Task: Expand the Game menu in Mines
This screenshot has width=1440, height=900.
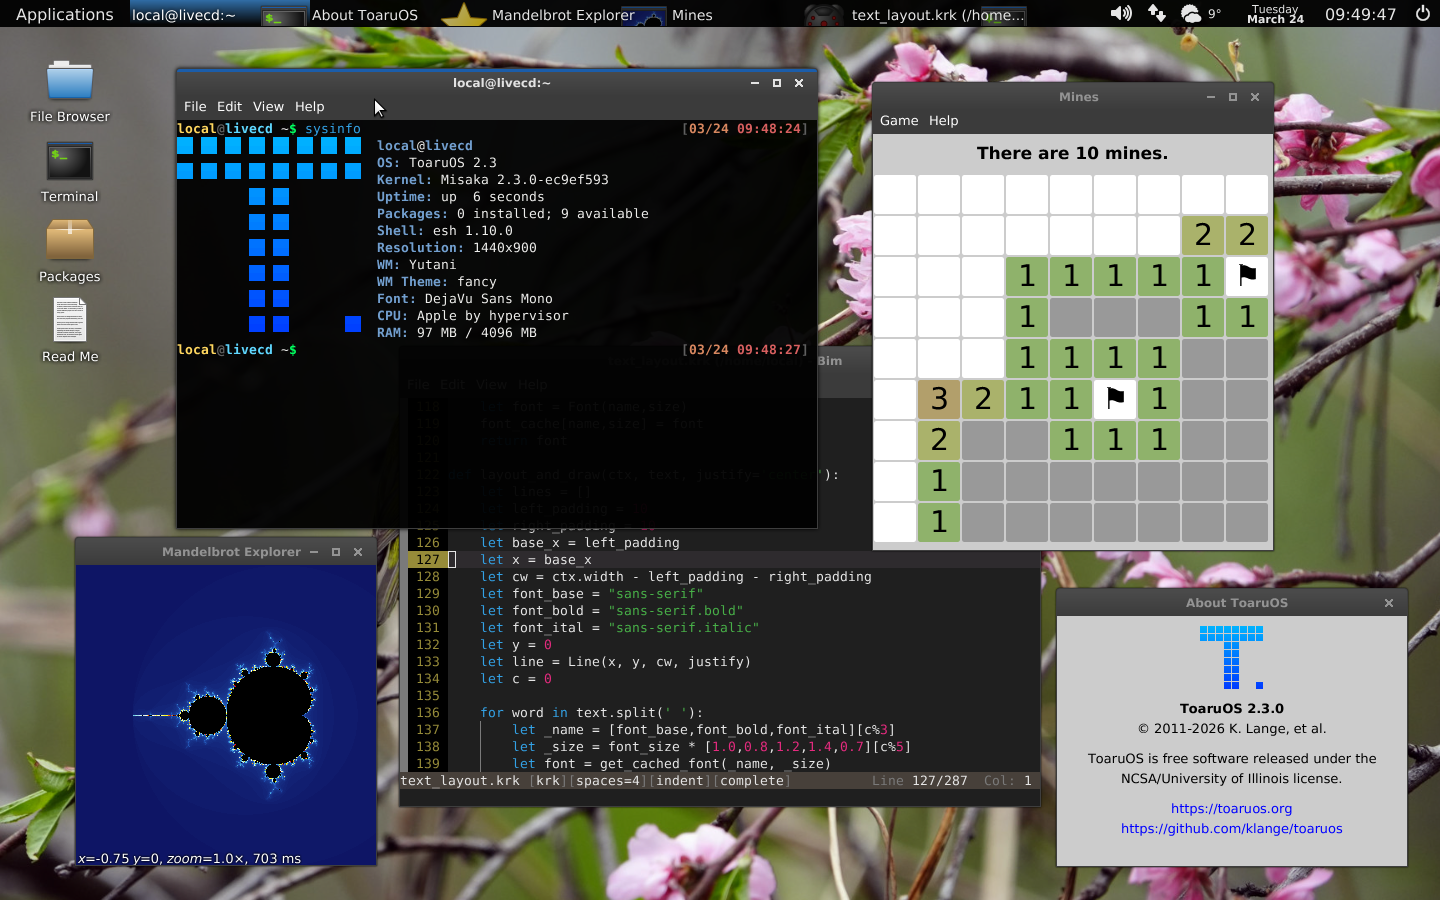Action: pos(898,120)
